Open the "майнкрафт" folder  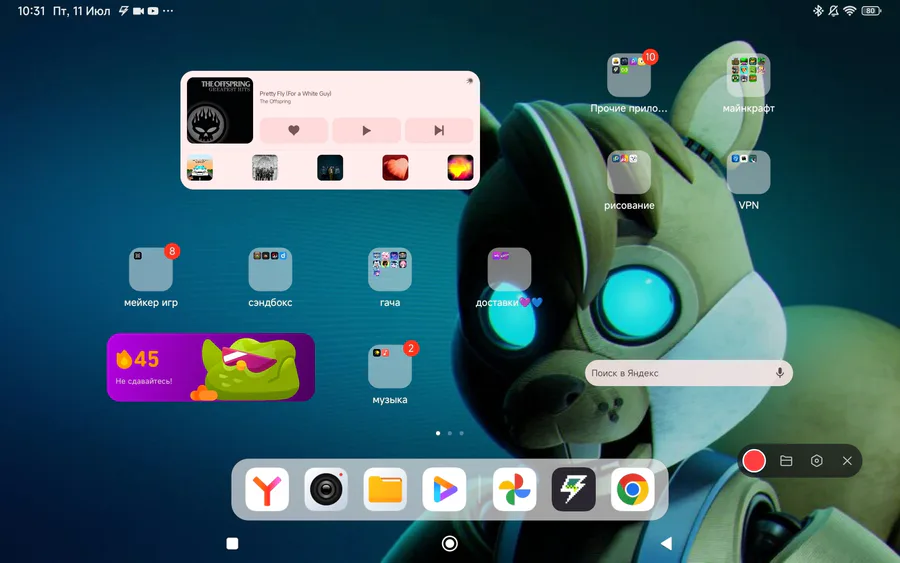pyautogui.click(x=748, y=75)
